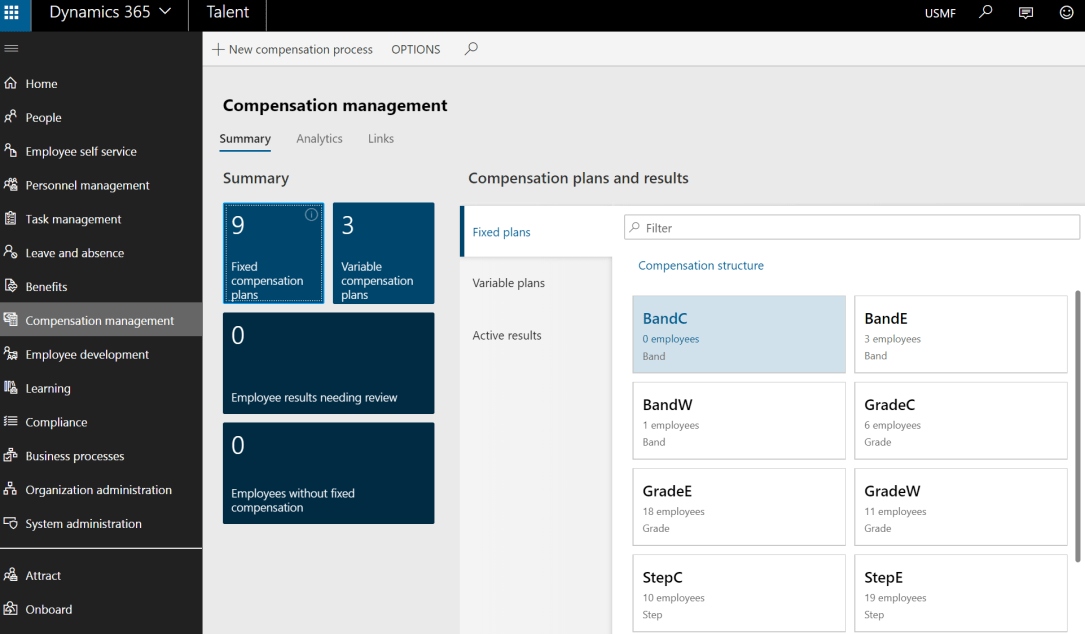1085x634 pixels.
Task: Open the OPTIONS menu
Action: [x=415, y=49]
